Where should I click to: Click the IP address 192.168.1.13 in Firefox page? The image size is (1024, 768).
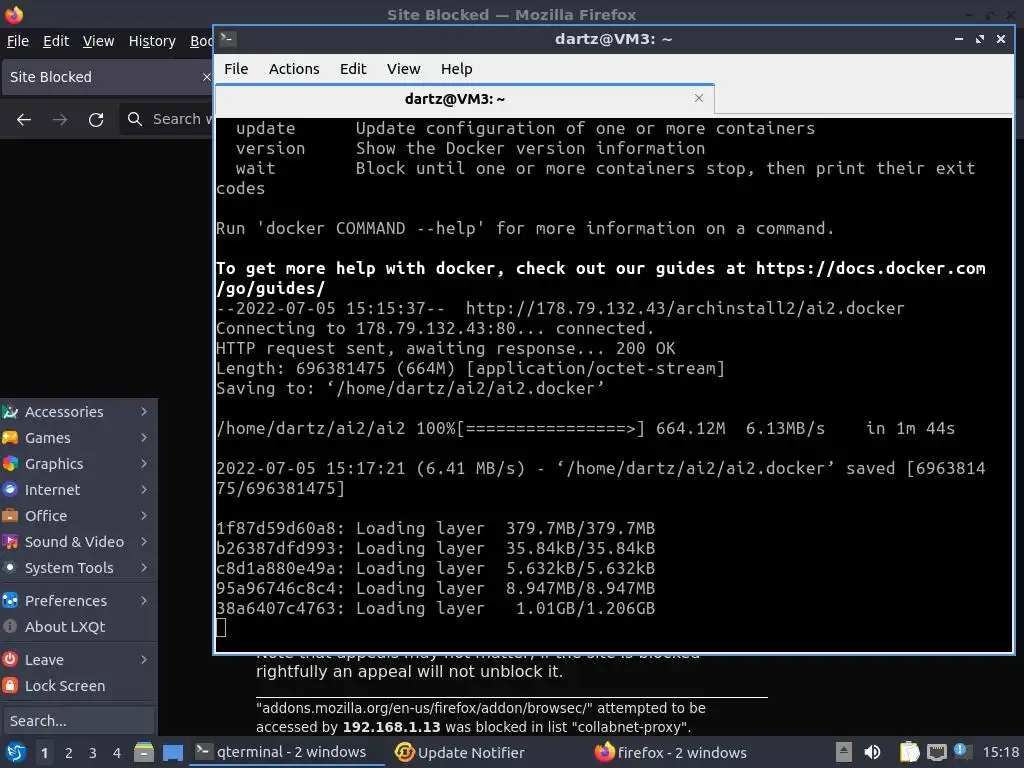[x=391, y=727]
